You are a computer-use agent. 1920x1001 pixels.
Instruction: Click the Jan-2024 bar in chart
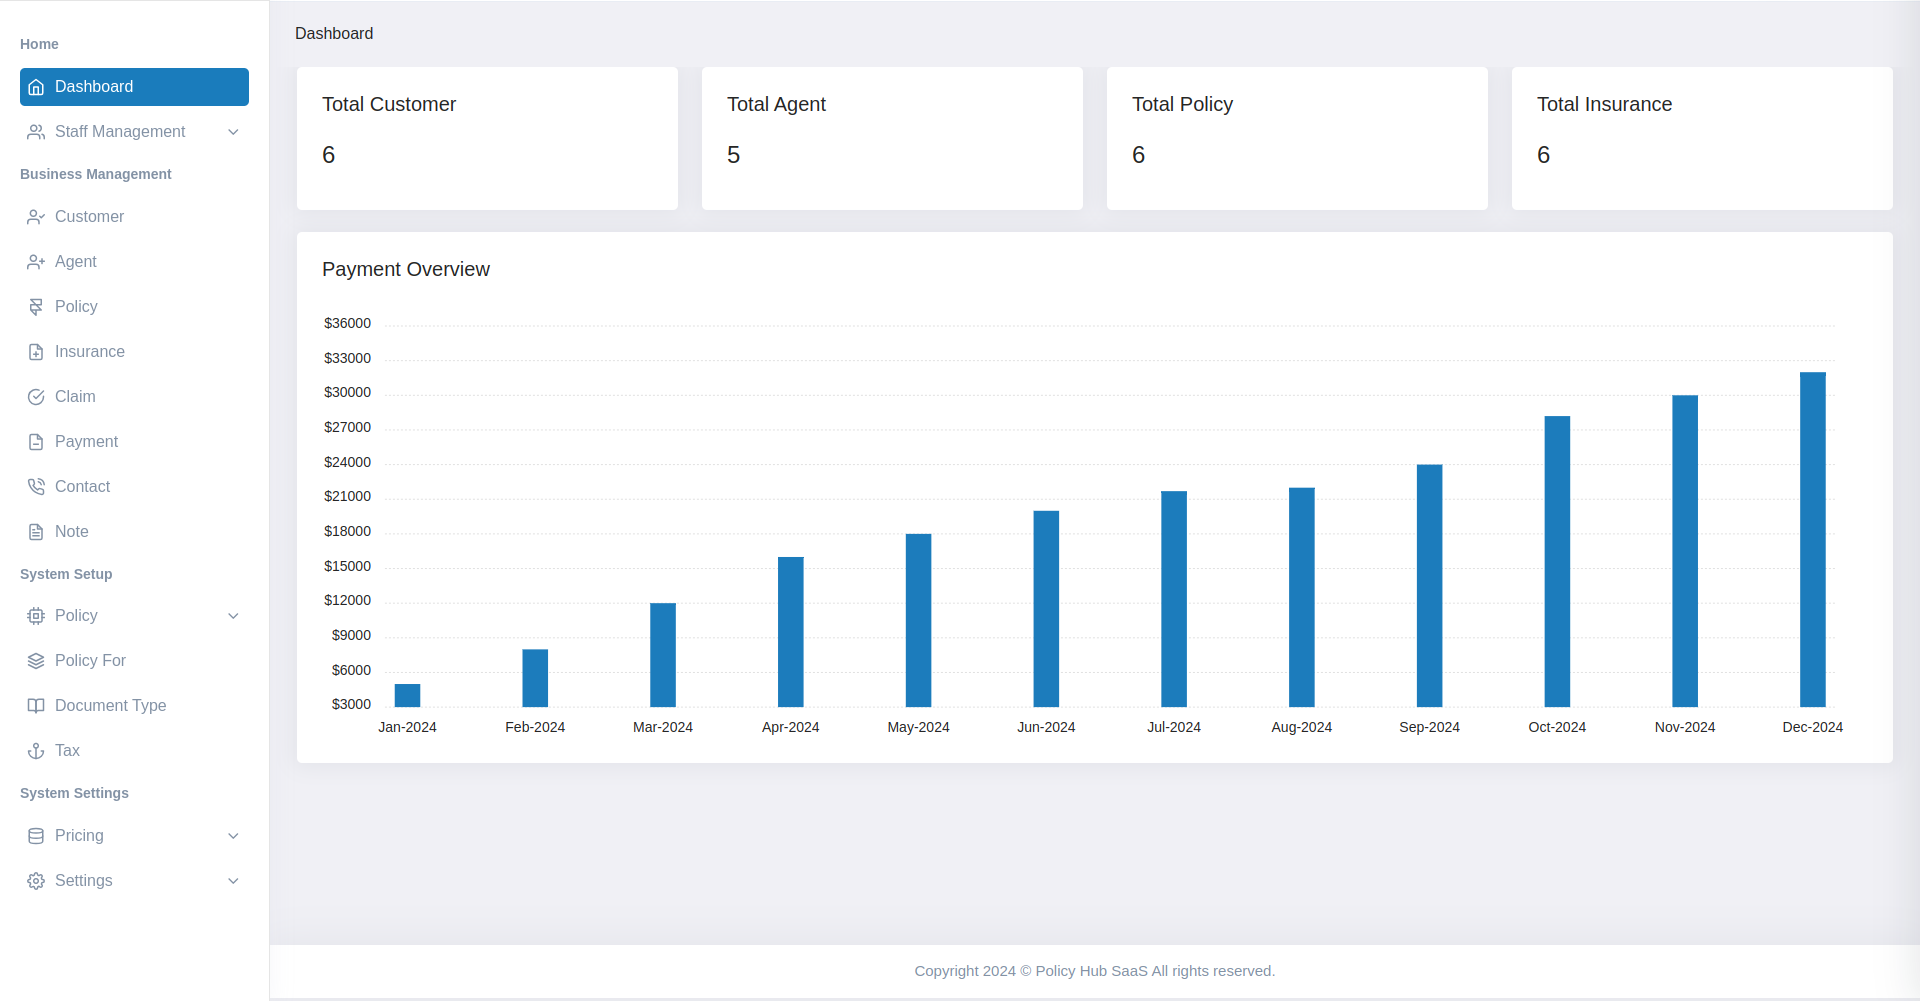point(407,695)
